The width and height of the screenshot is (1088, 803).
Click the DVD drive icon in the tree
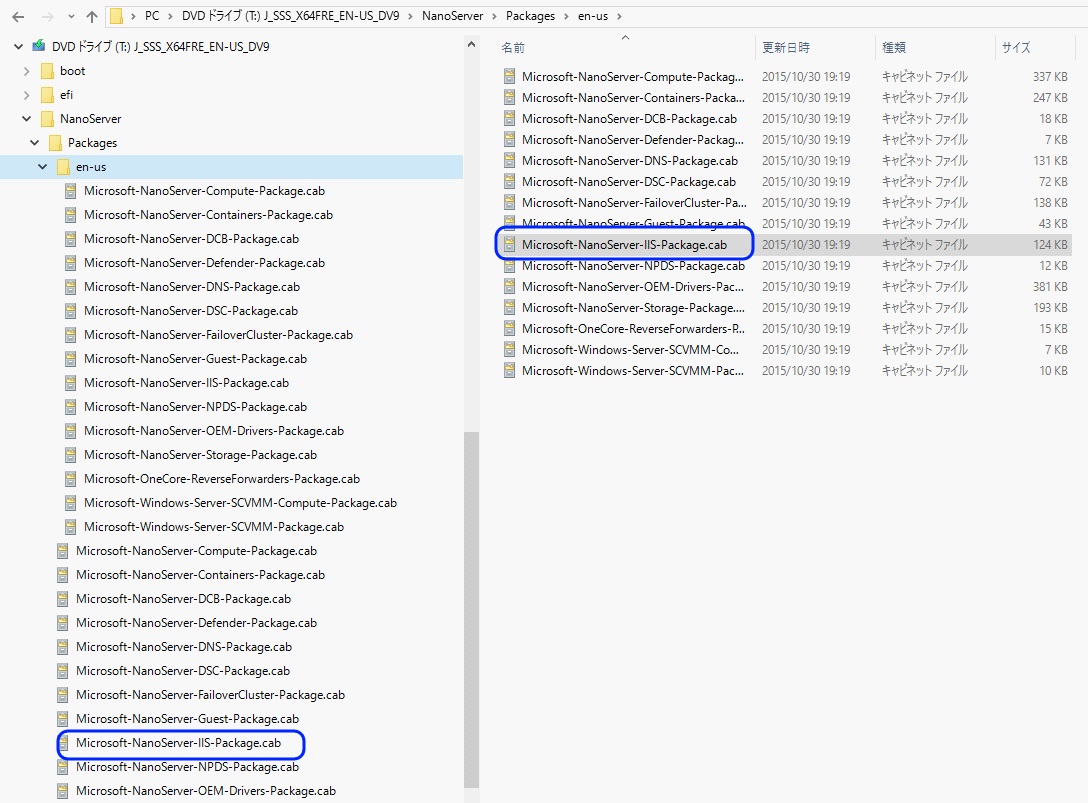39,47
